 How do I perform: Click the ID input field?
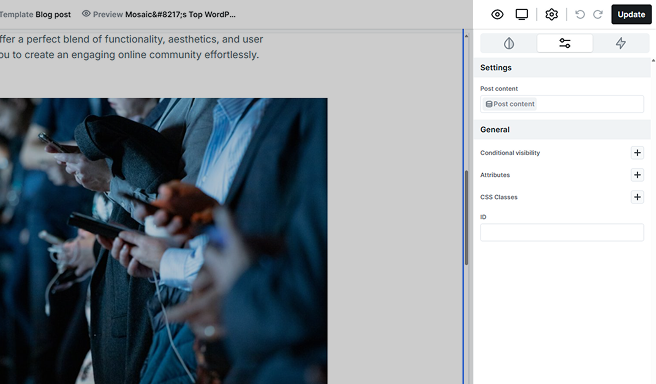click(x=562, y=232)
